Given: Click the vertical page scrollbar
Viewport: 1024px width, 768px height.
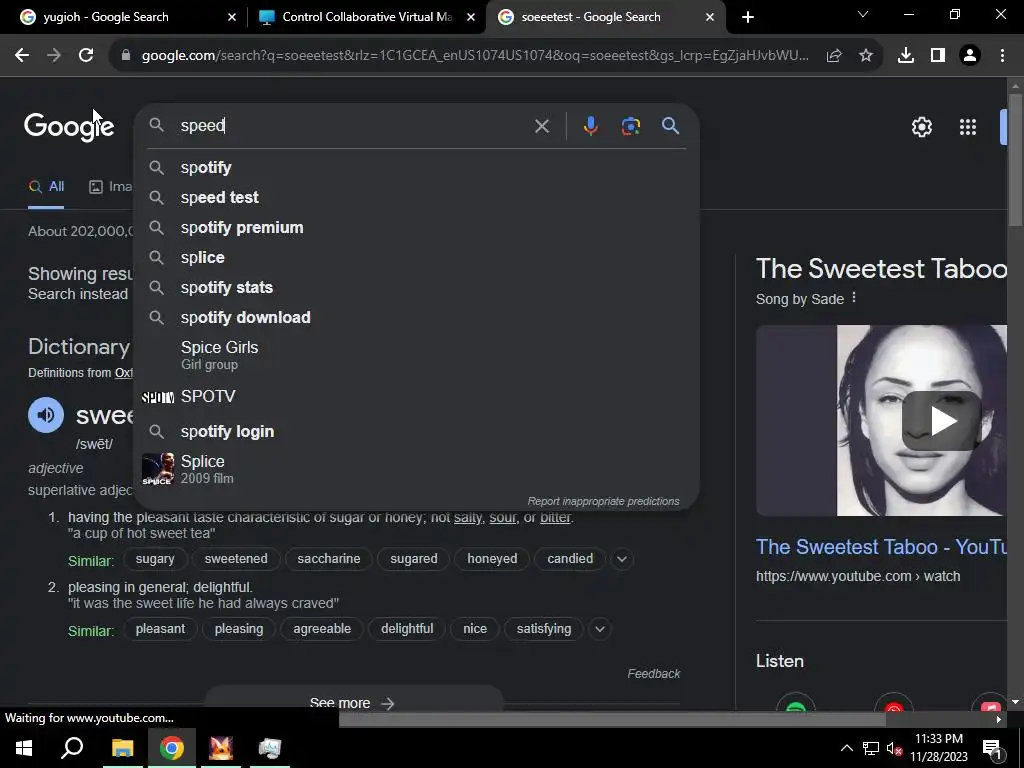Looking at the screenshot, I should pyautogui.click(x=1015, y=161).
